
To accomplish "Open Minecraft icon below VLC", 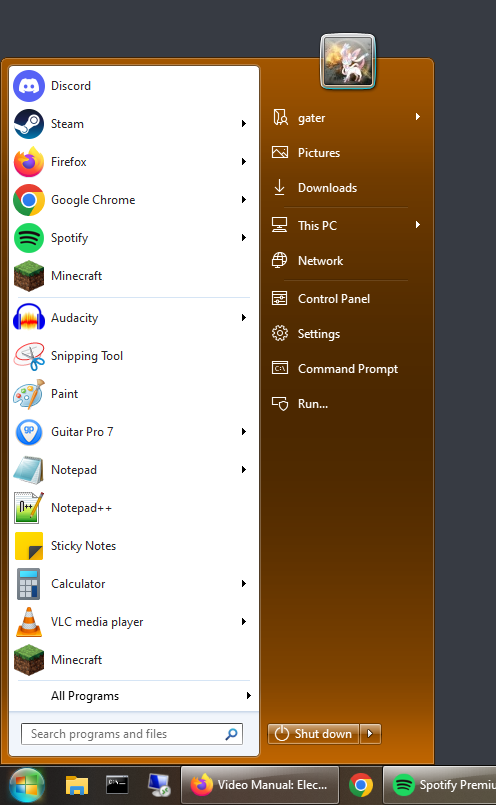I will tap(29, 660).
